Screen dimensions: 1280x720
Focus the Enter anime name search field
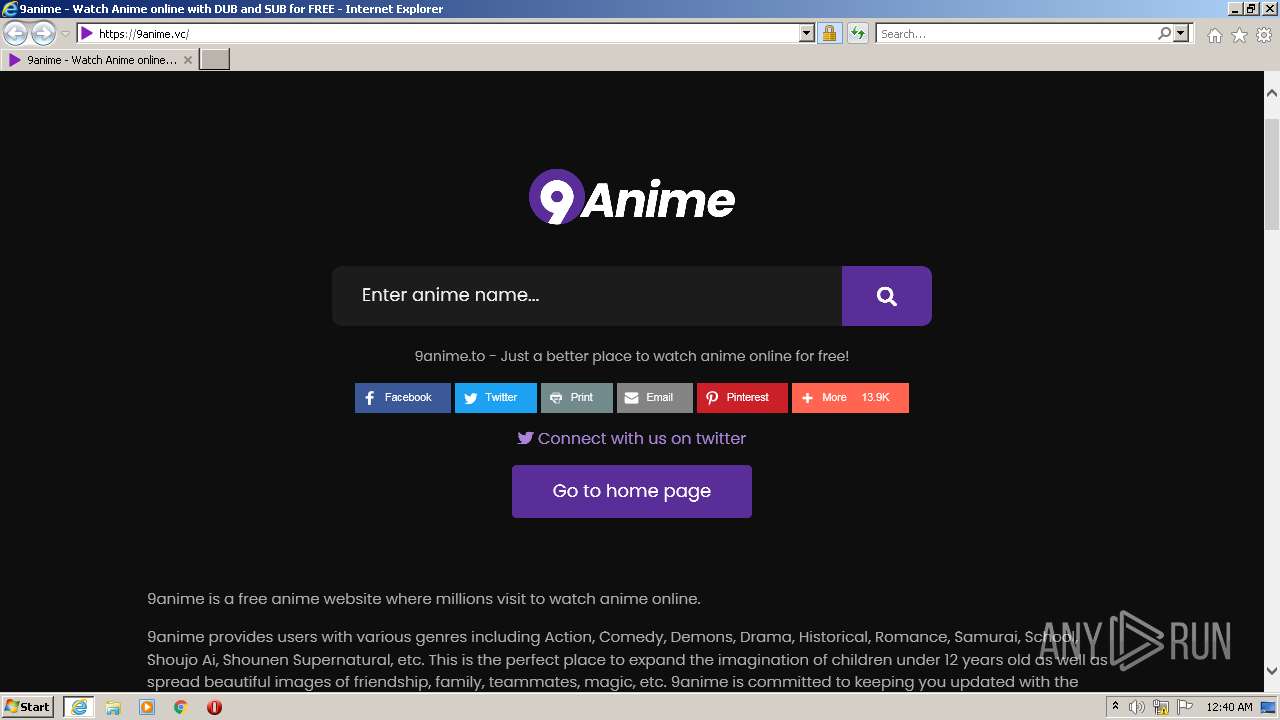(587, 296)
